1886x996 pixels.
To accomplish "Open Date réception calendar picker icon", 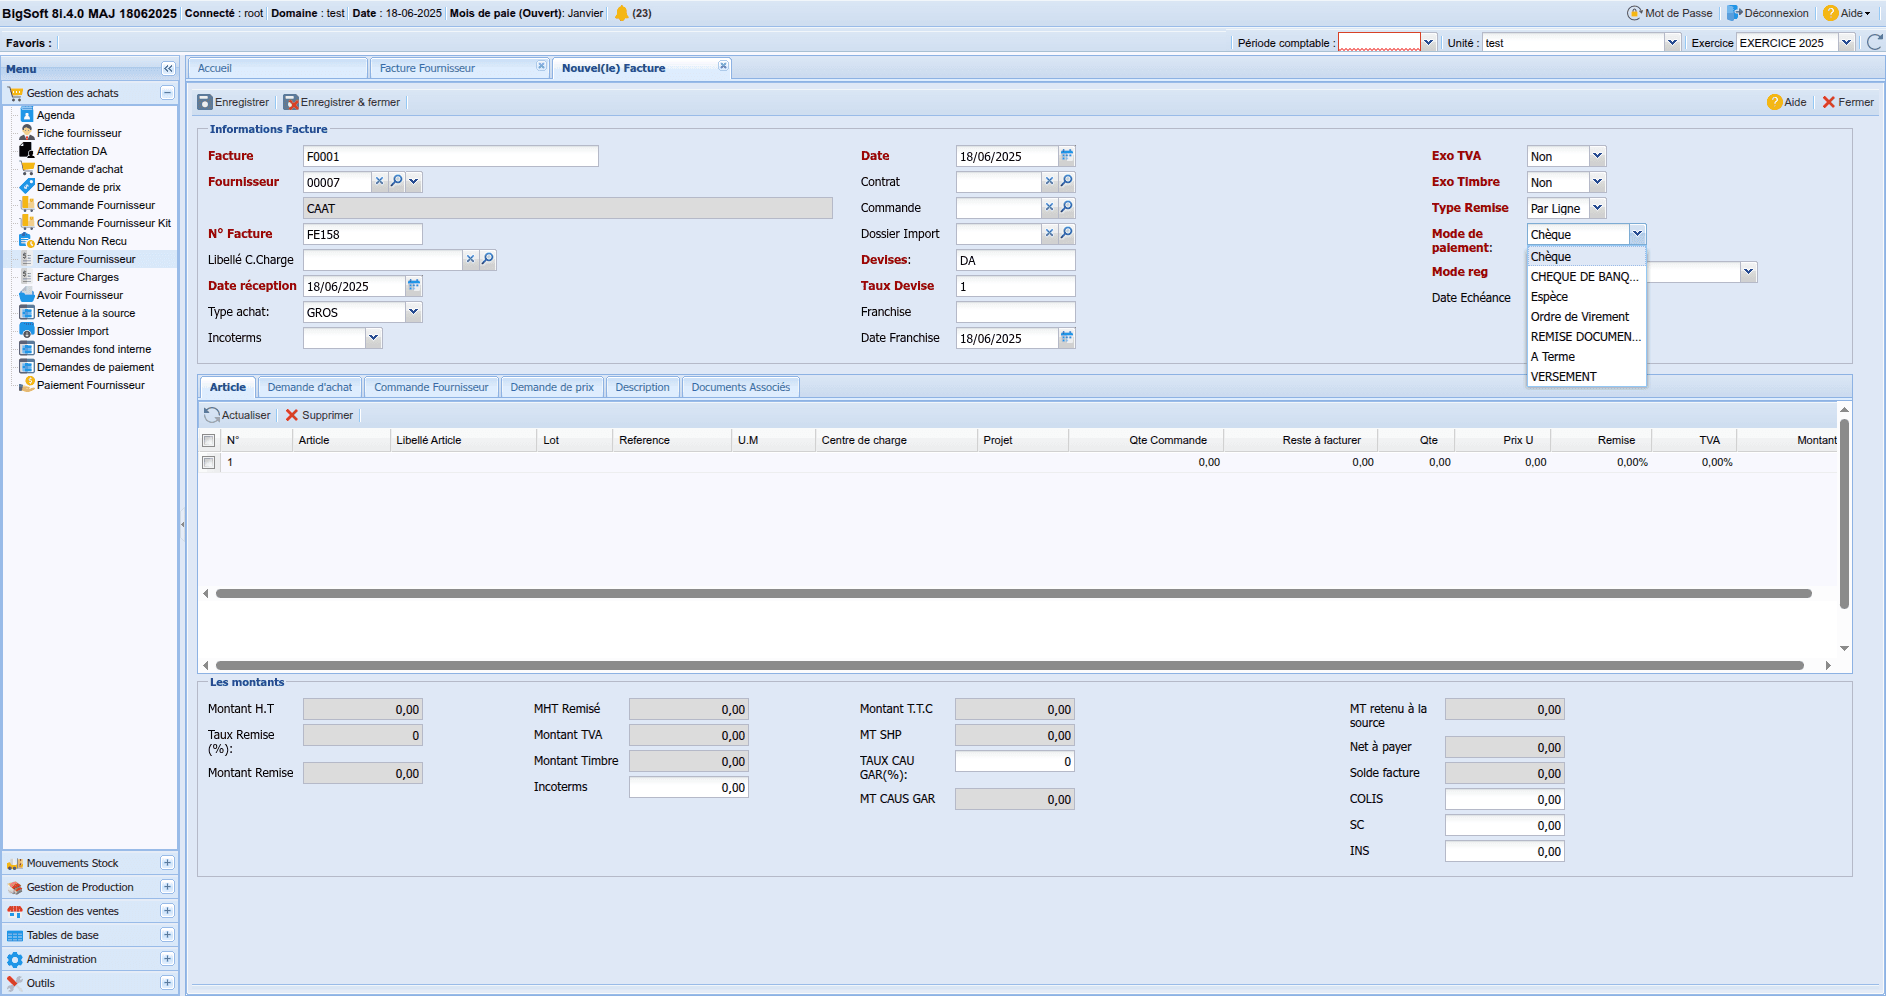I will (x=414, y=285).
